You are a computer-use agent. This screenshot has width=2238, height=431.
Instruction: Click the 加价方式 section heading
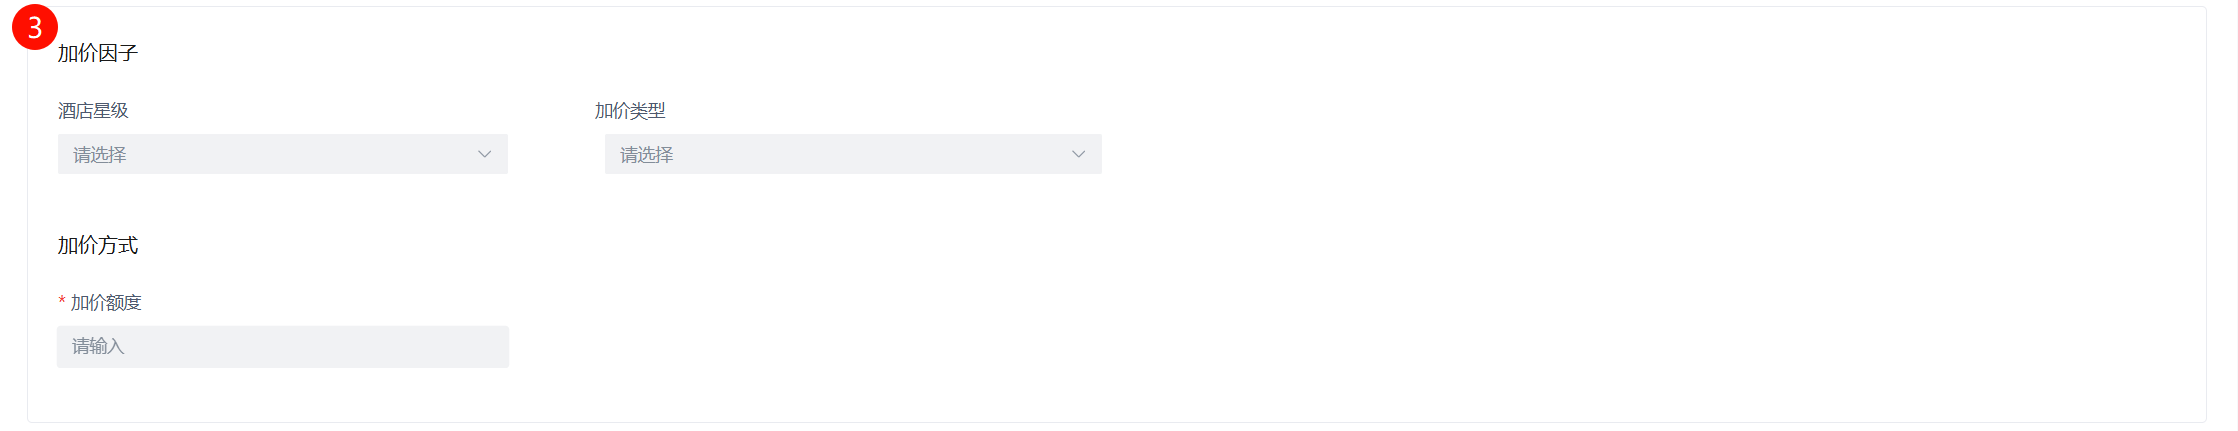(x=97, y=245)
